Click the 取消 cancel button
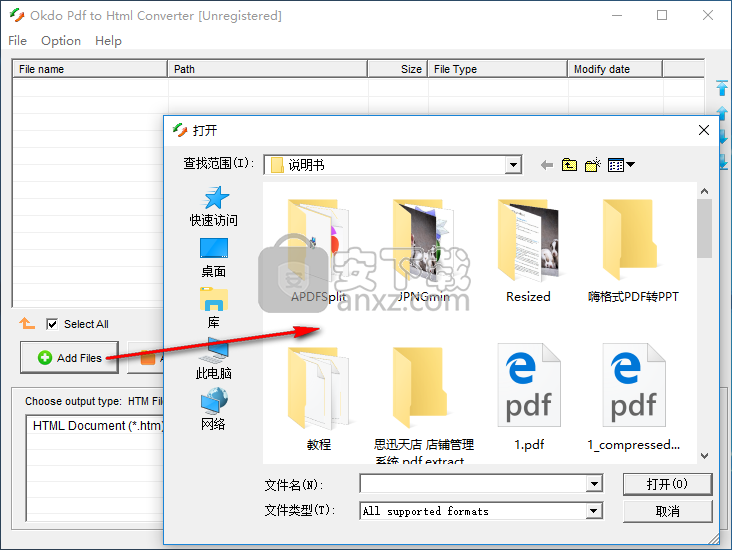The width and height of the screenshot is (732, 550). pos(667,511)
